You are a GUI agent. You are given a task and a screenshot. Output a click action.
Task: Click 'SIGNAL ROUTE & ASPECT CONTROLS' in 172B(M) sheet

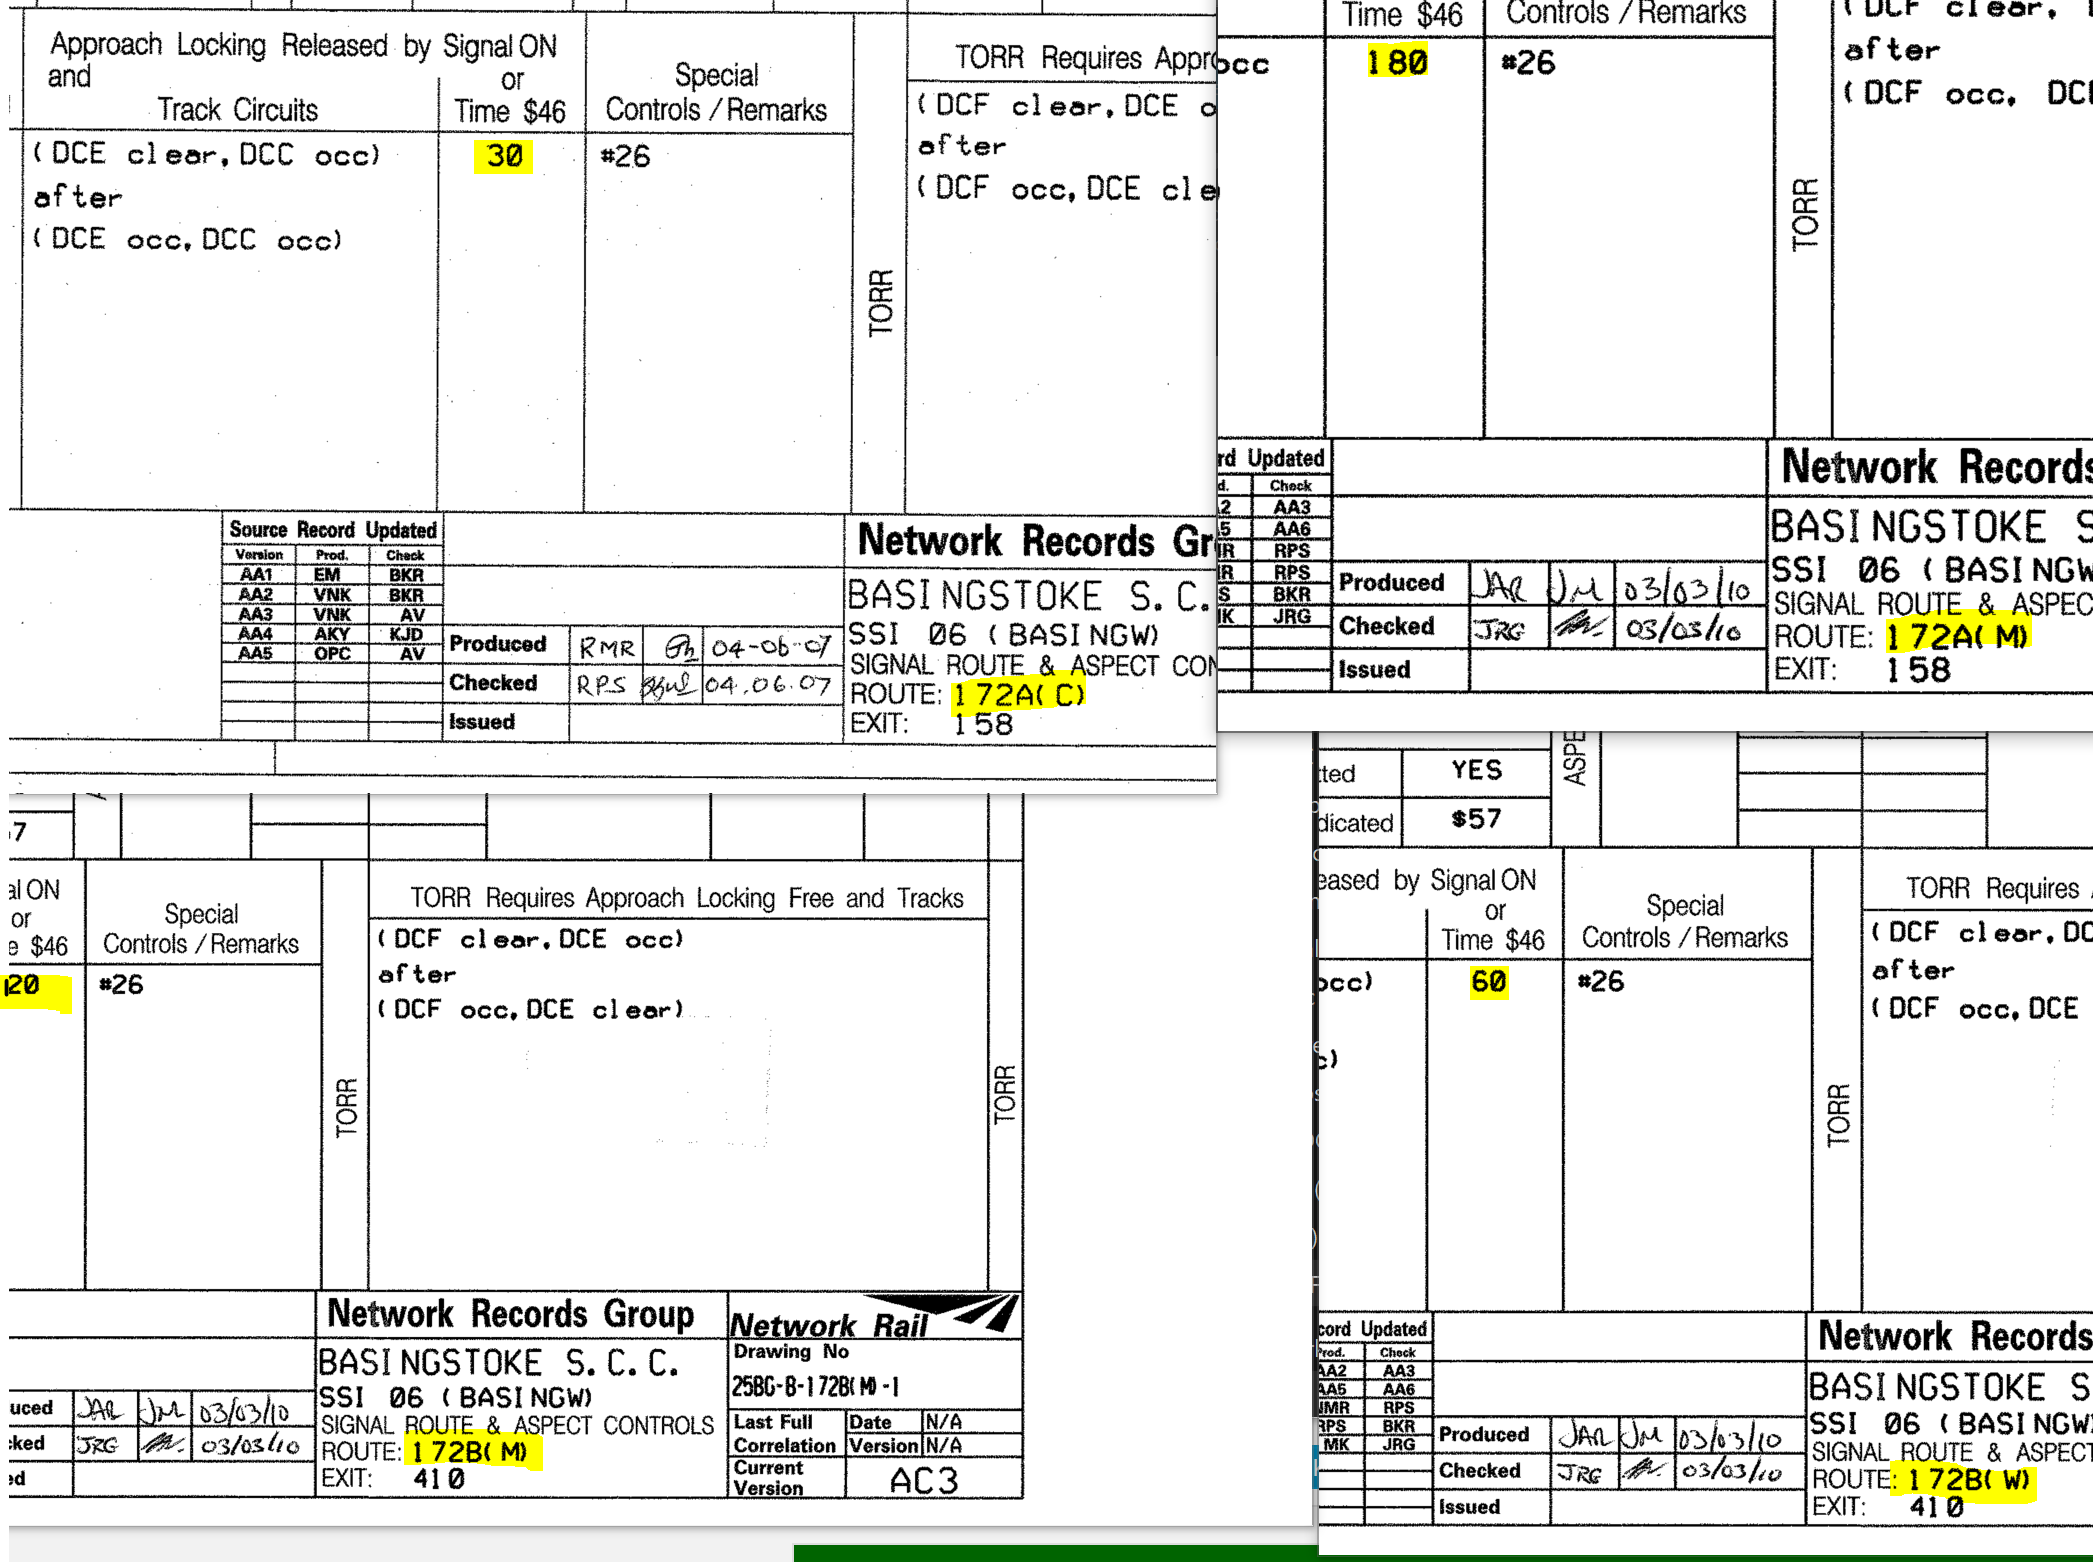pos(517,1425)
